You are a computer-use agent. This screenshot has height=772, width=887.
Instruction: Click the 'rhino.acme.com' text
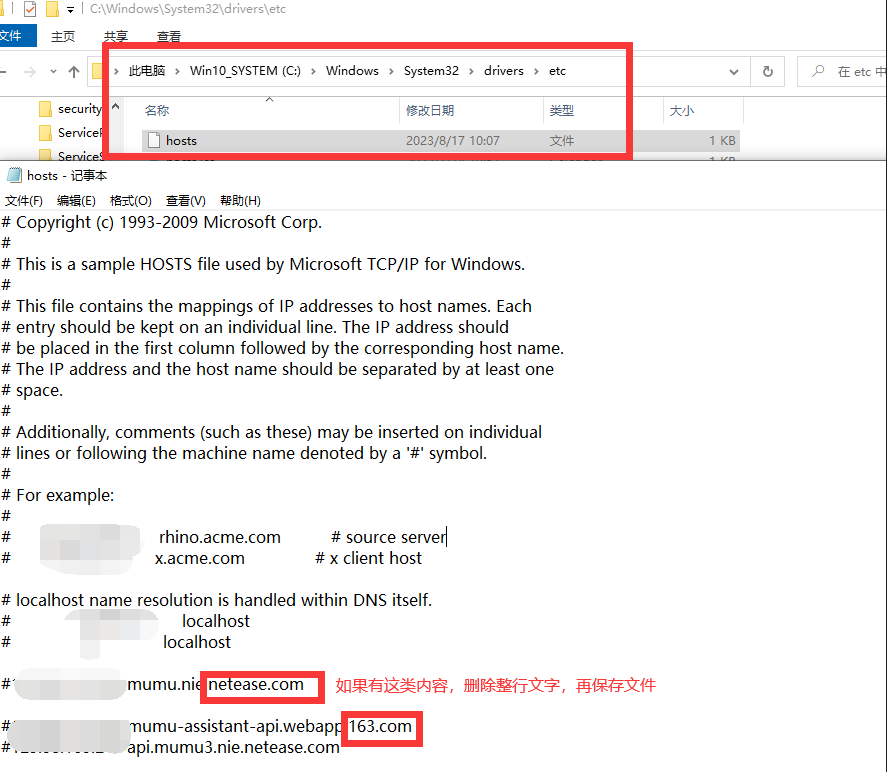click(219, 537)
